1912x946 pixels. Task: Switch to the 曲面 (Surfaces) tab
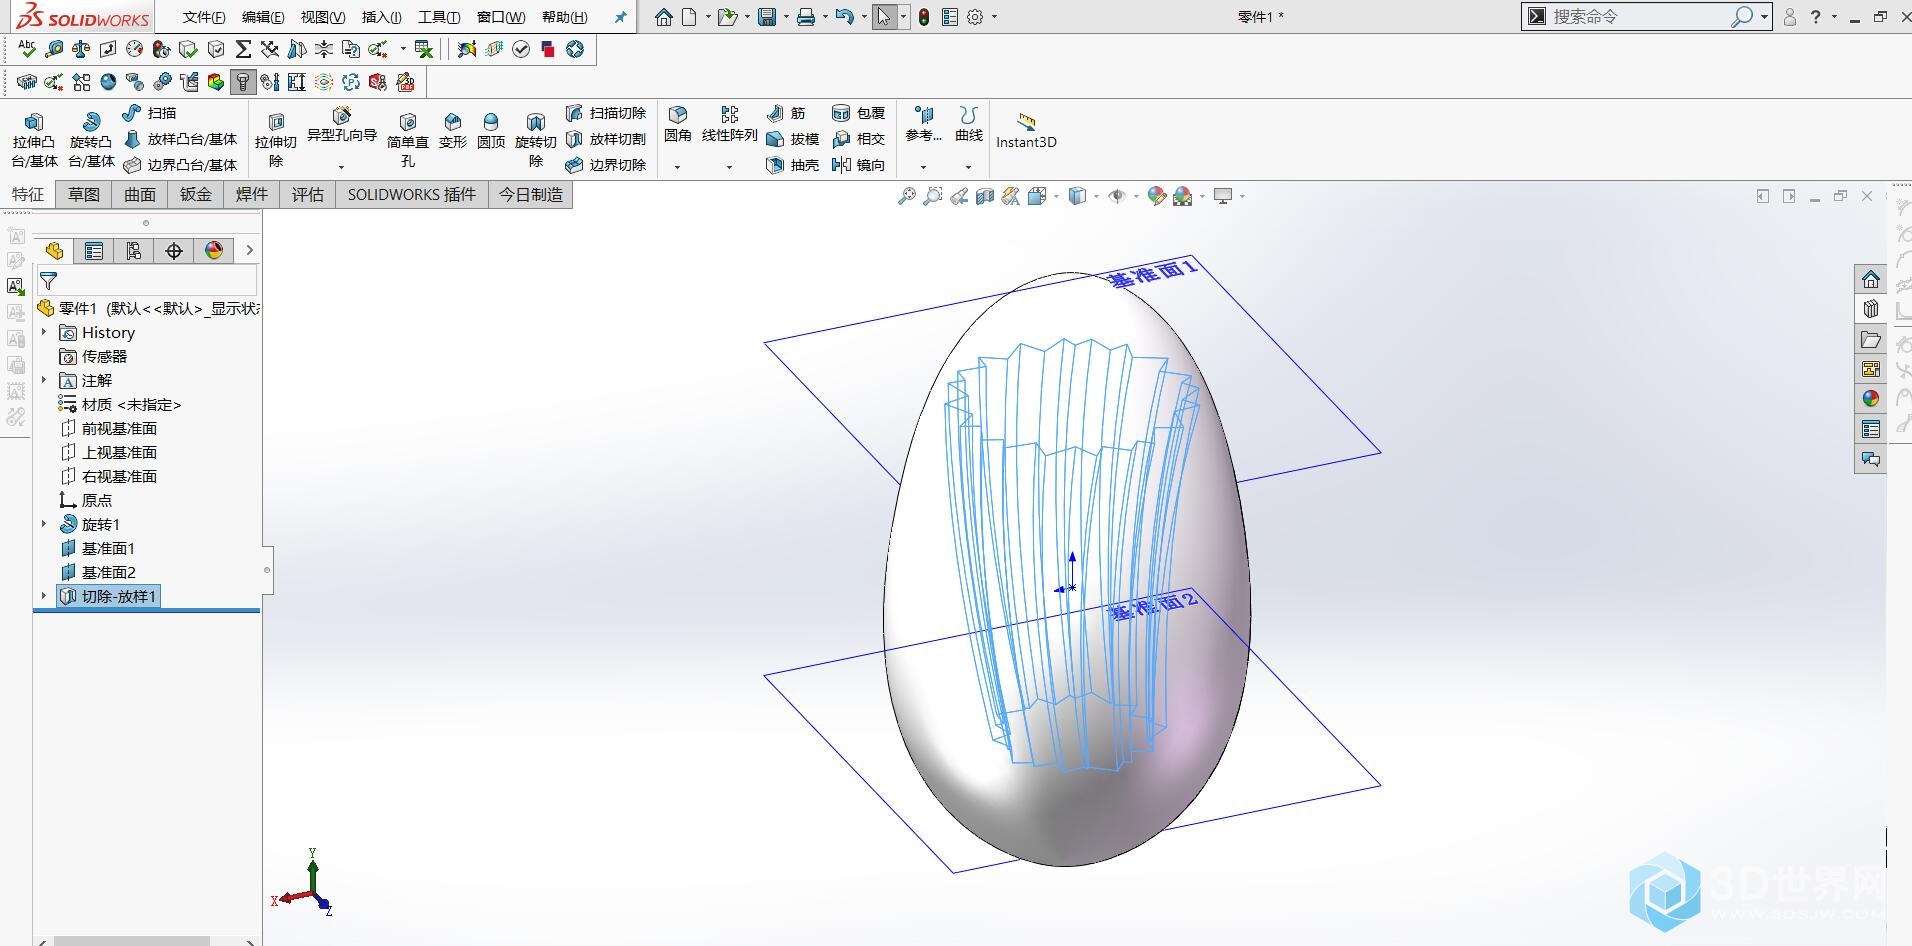click(x=140, y=195)
